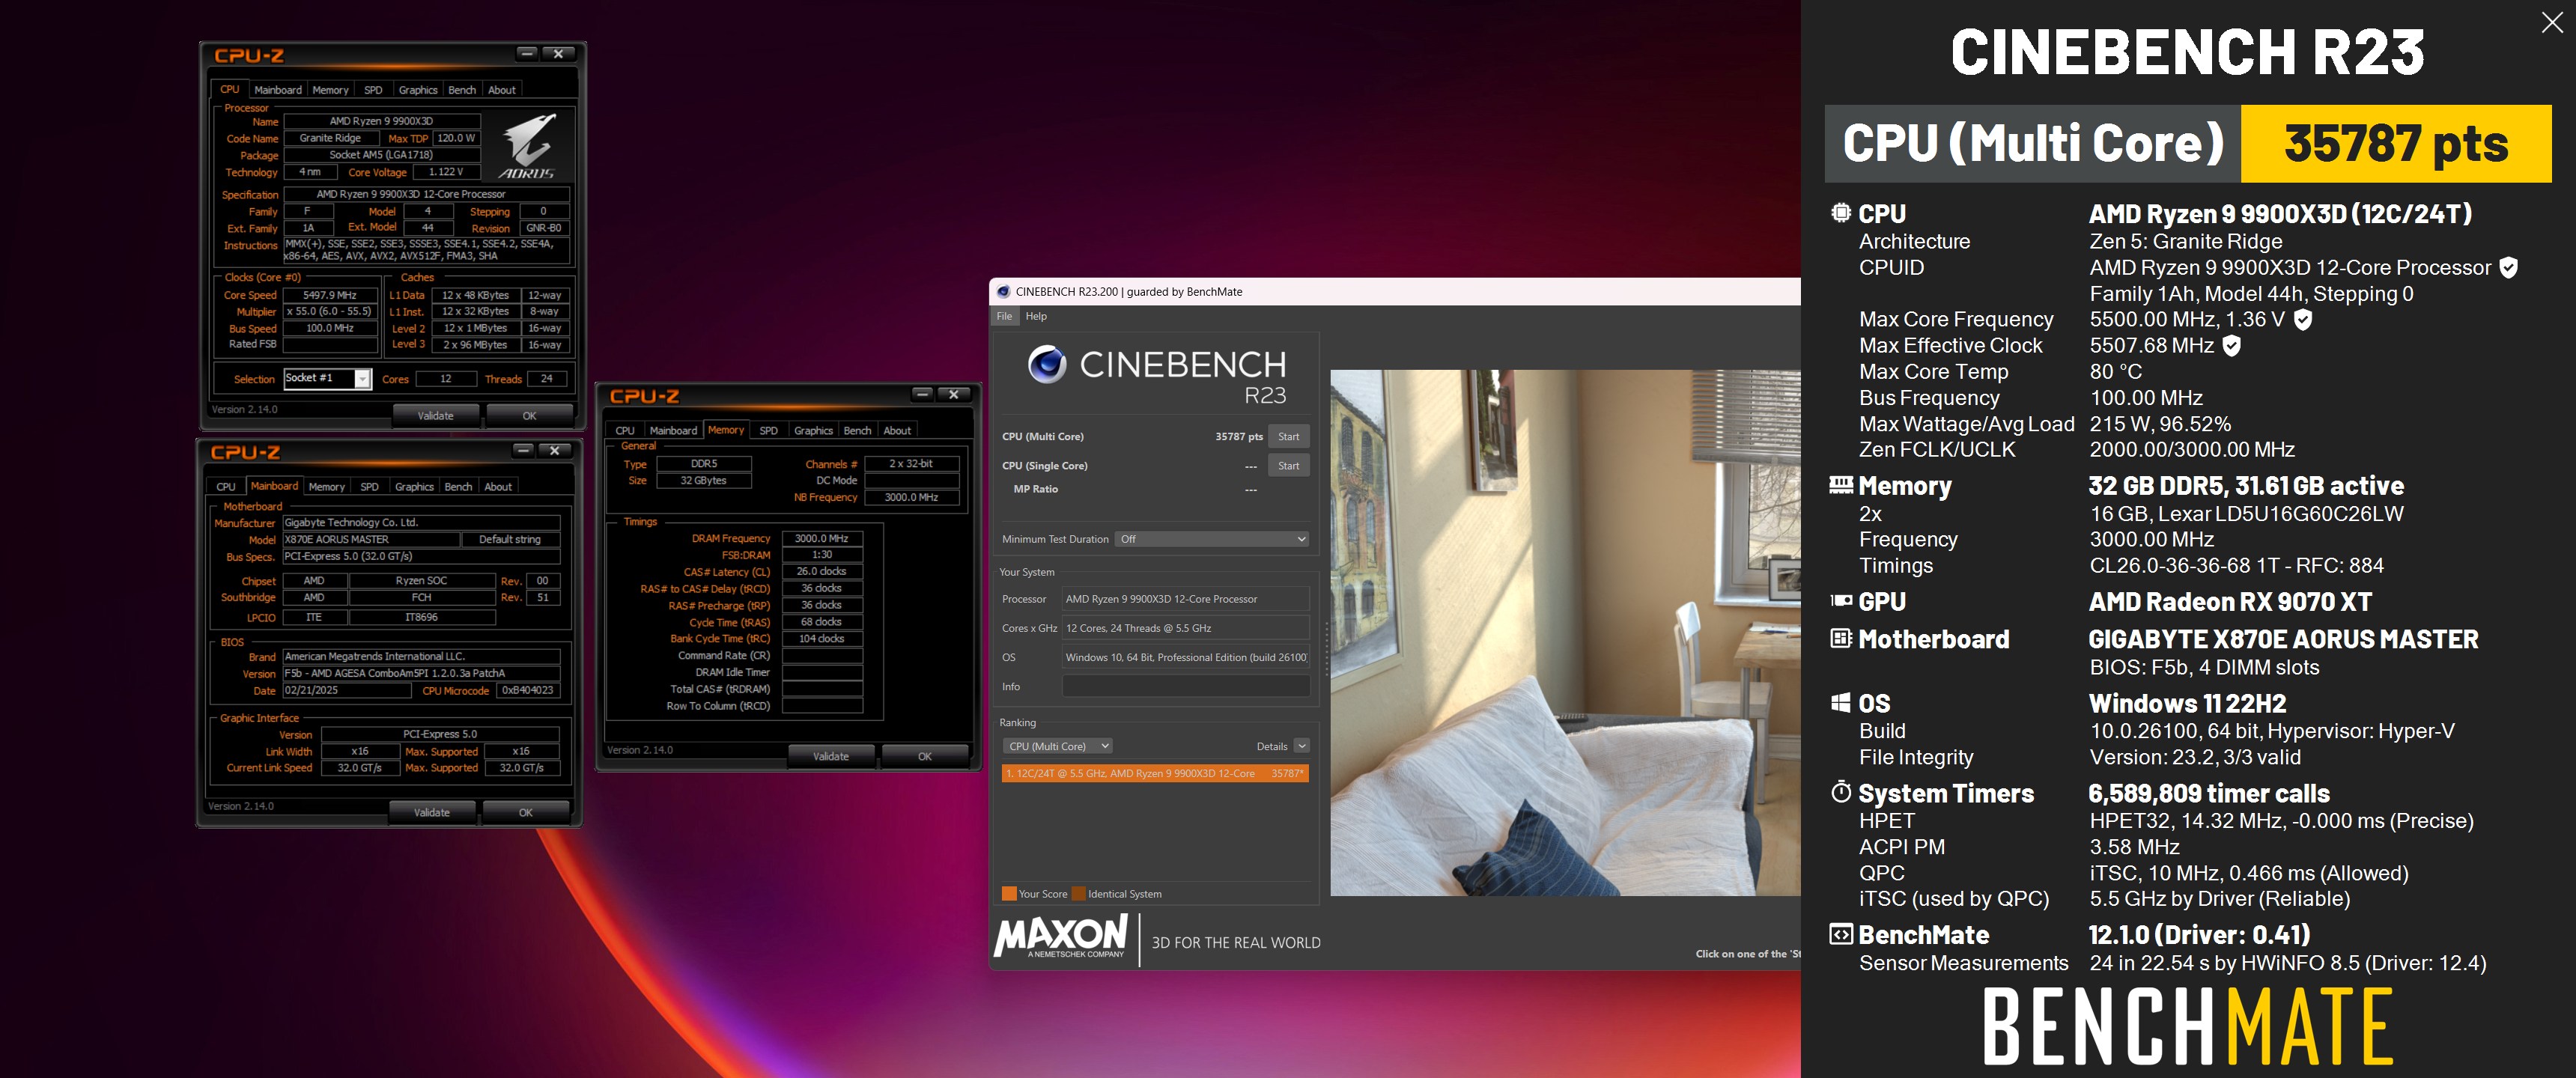Minimize the CPU-Z Mainboard window
2576x1078 pixels.
pyautogui.click(x=523, y=450)
